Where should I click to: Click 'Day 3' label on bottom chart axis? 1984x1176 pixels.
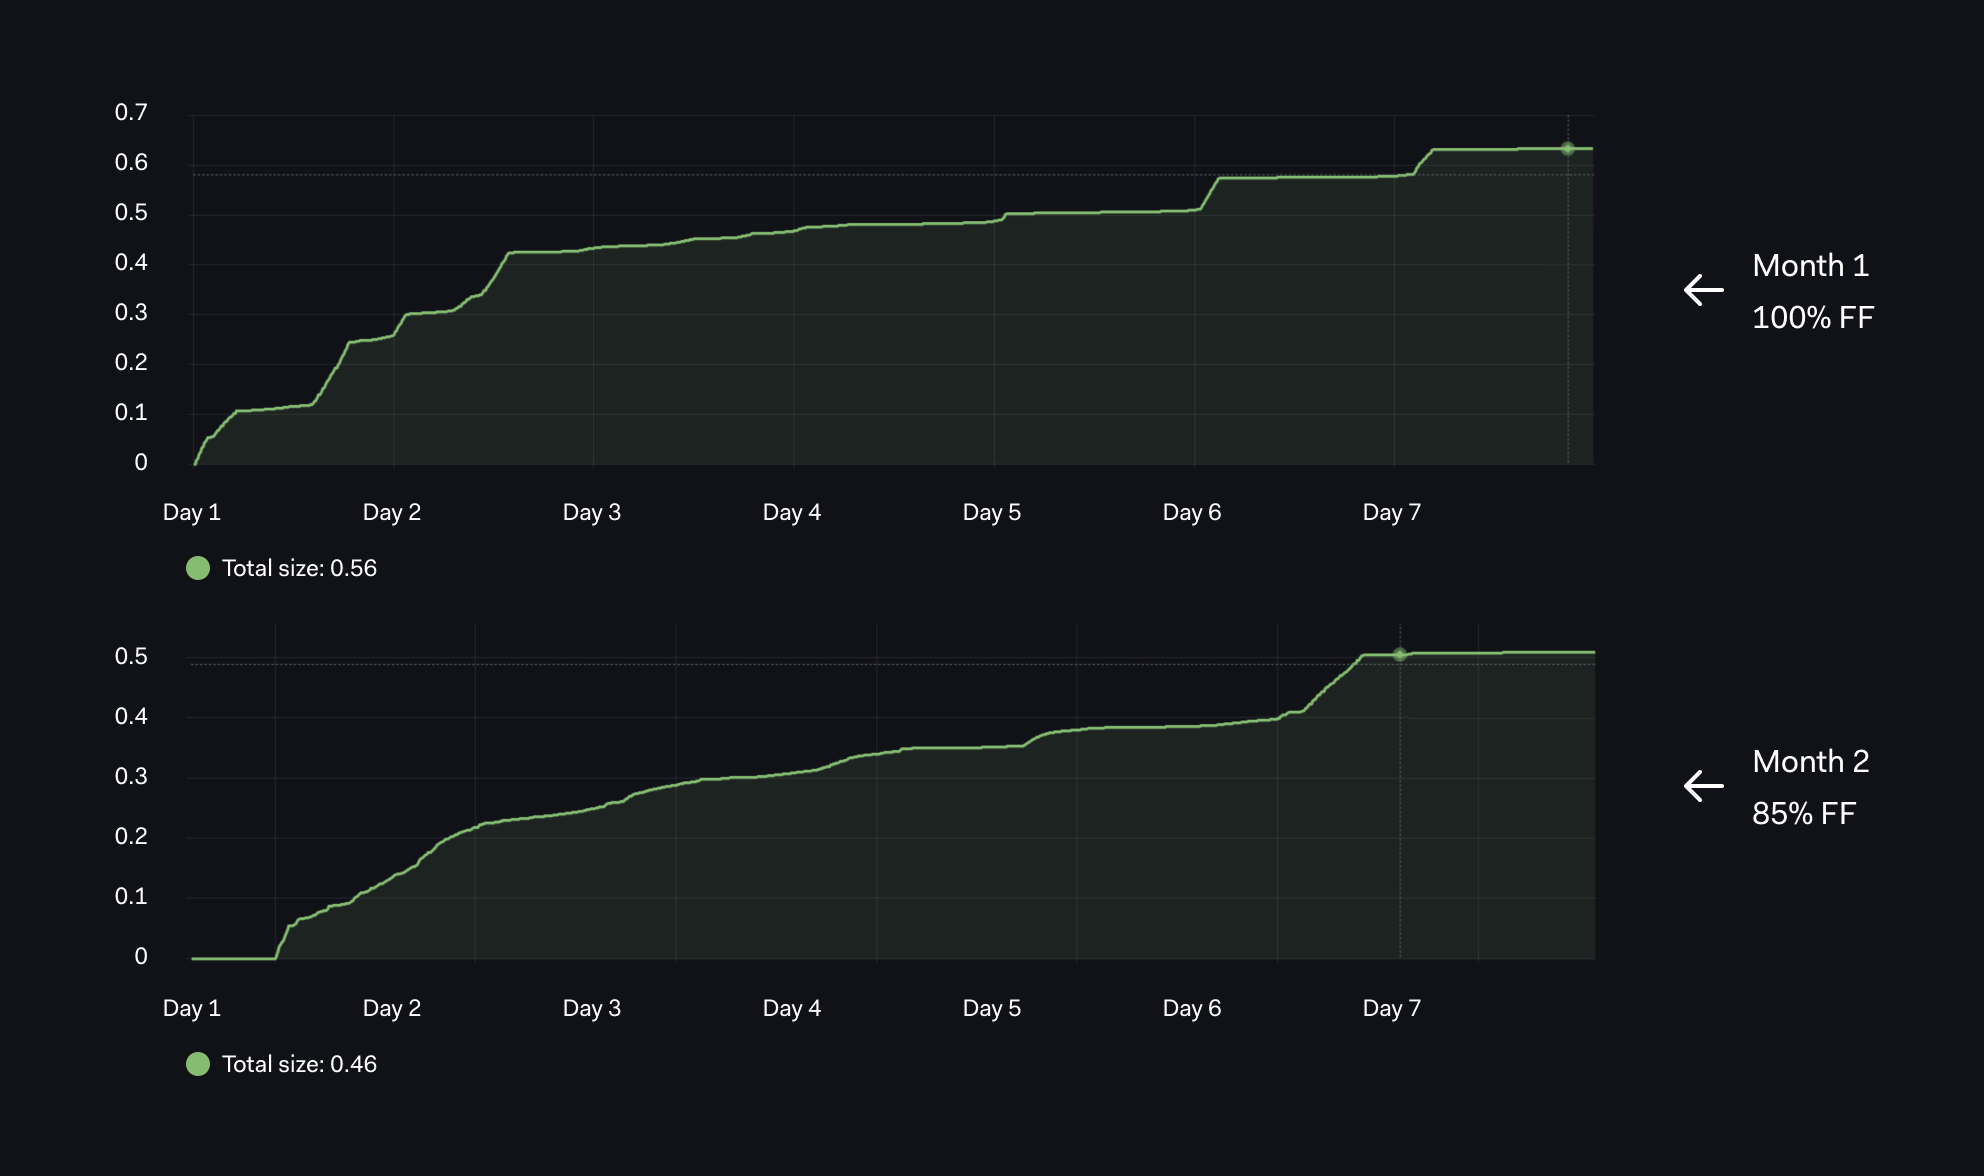point(591,1008)
